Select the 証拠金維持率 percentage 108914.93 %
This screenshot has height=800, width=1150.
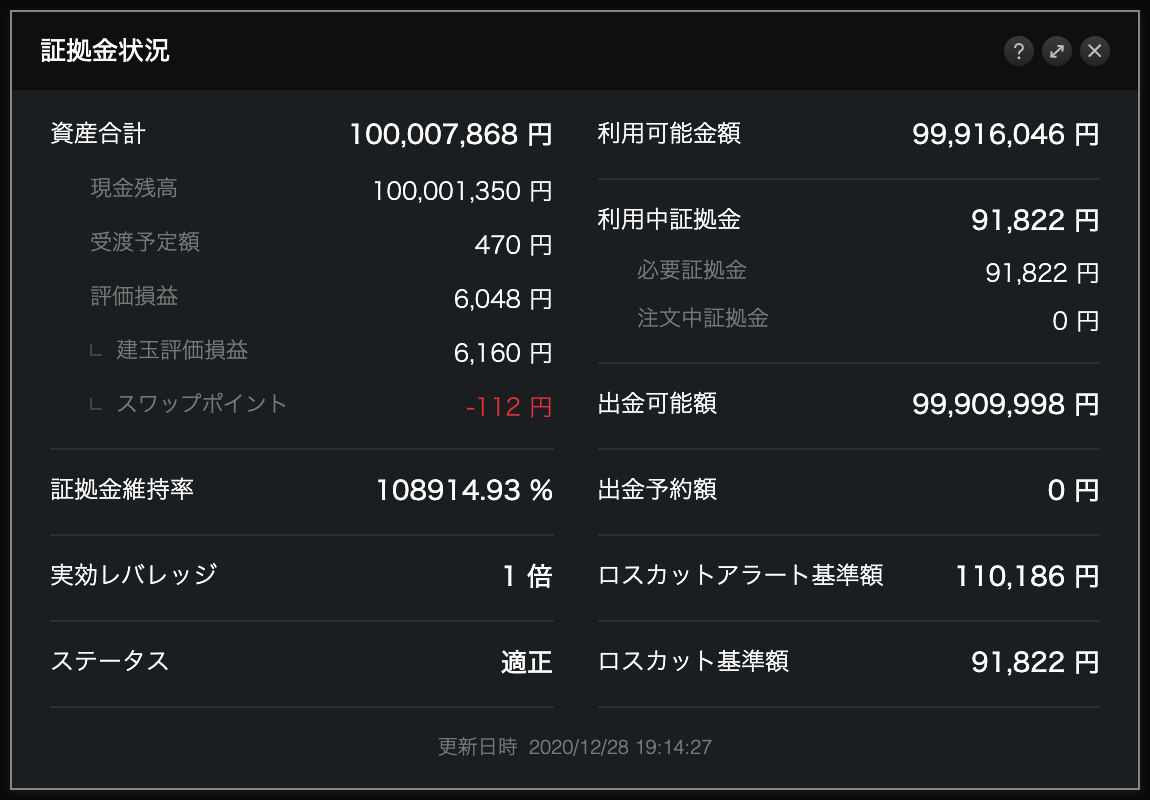(x=464, y=490)
